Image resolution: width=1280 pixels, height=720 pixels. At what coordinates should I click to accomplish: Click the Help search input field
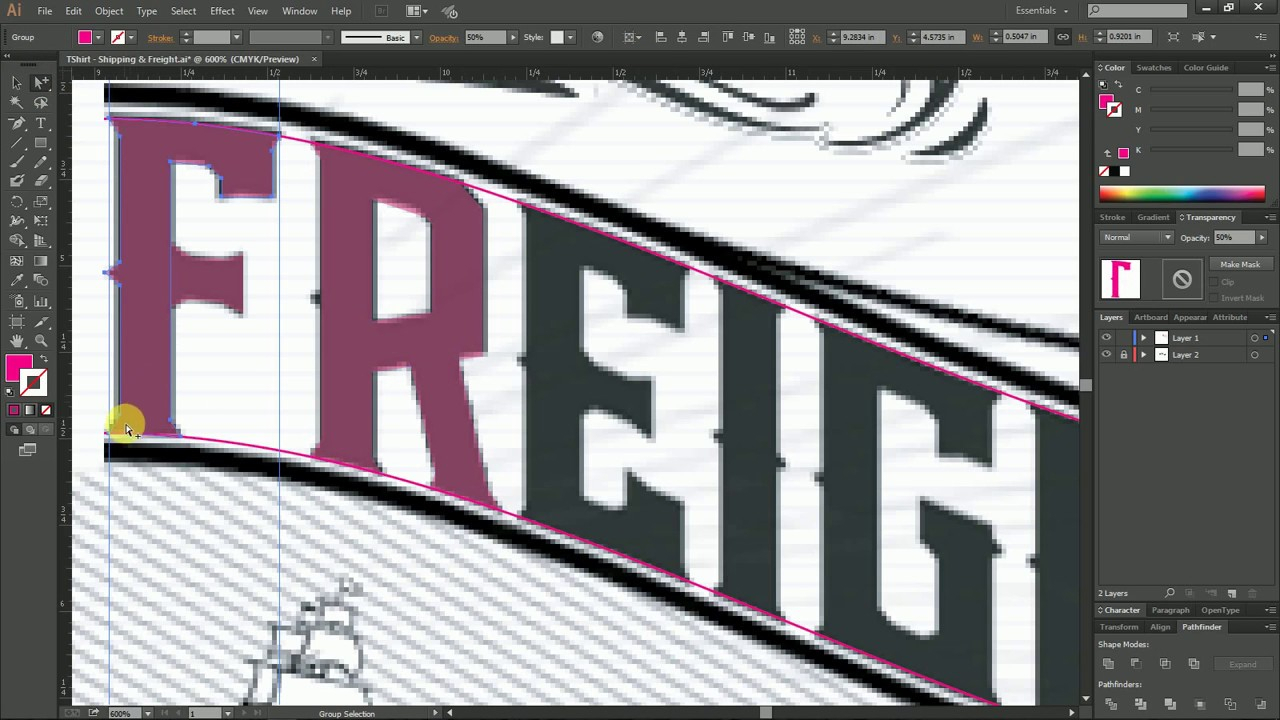(x=1138, y=10)
